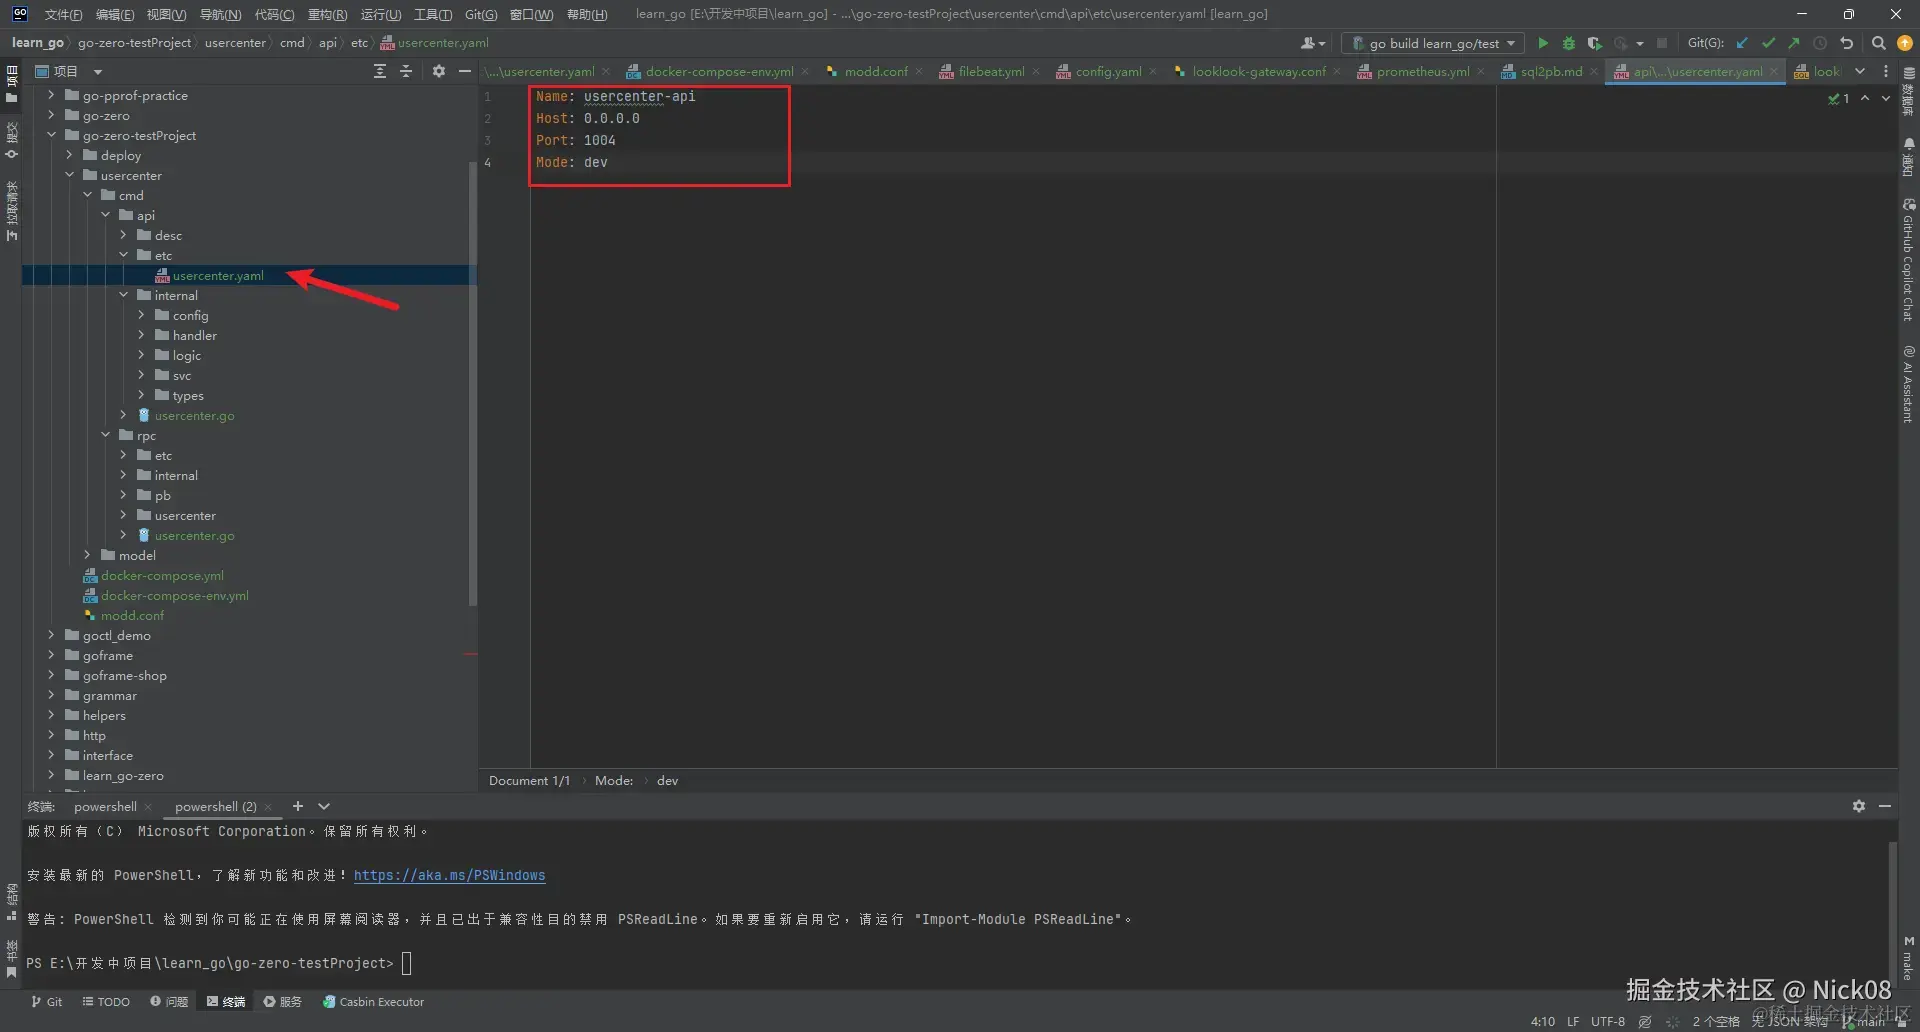Viewport: 1920px width, 1032px height.
Task: Expand the gofame-shop folder node
Action: 51,675
